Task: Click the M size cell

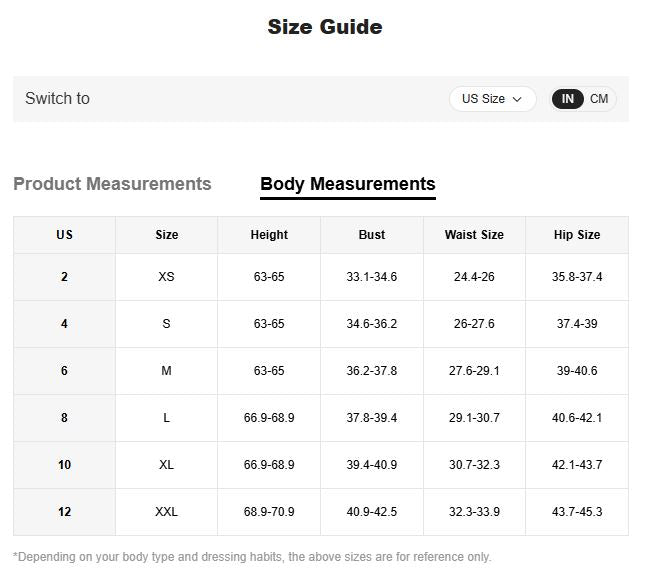Action: pyautogui.click(x=166, y=371)
